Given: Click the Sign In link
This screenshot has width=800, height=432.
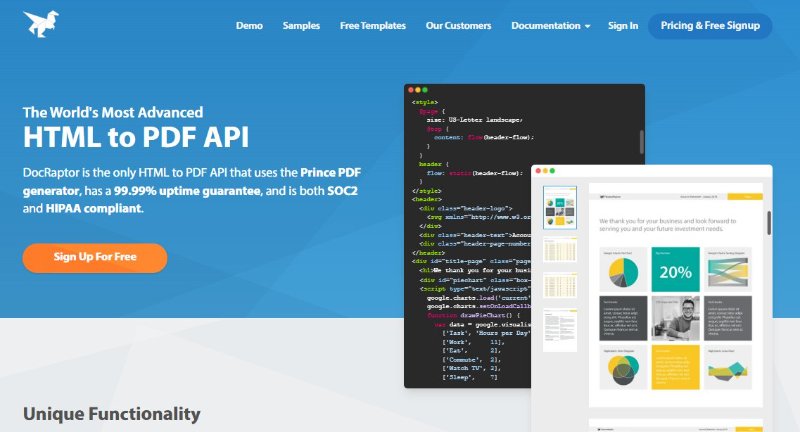Looking at the screenshot, I should tap(622, 25).
